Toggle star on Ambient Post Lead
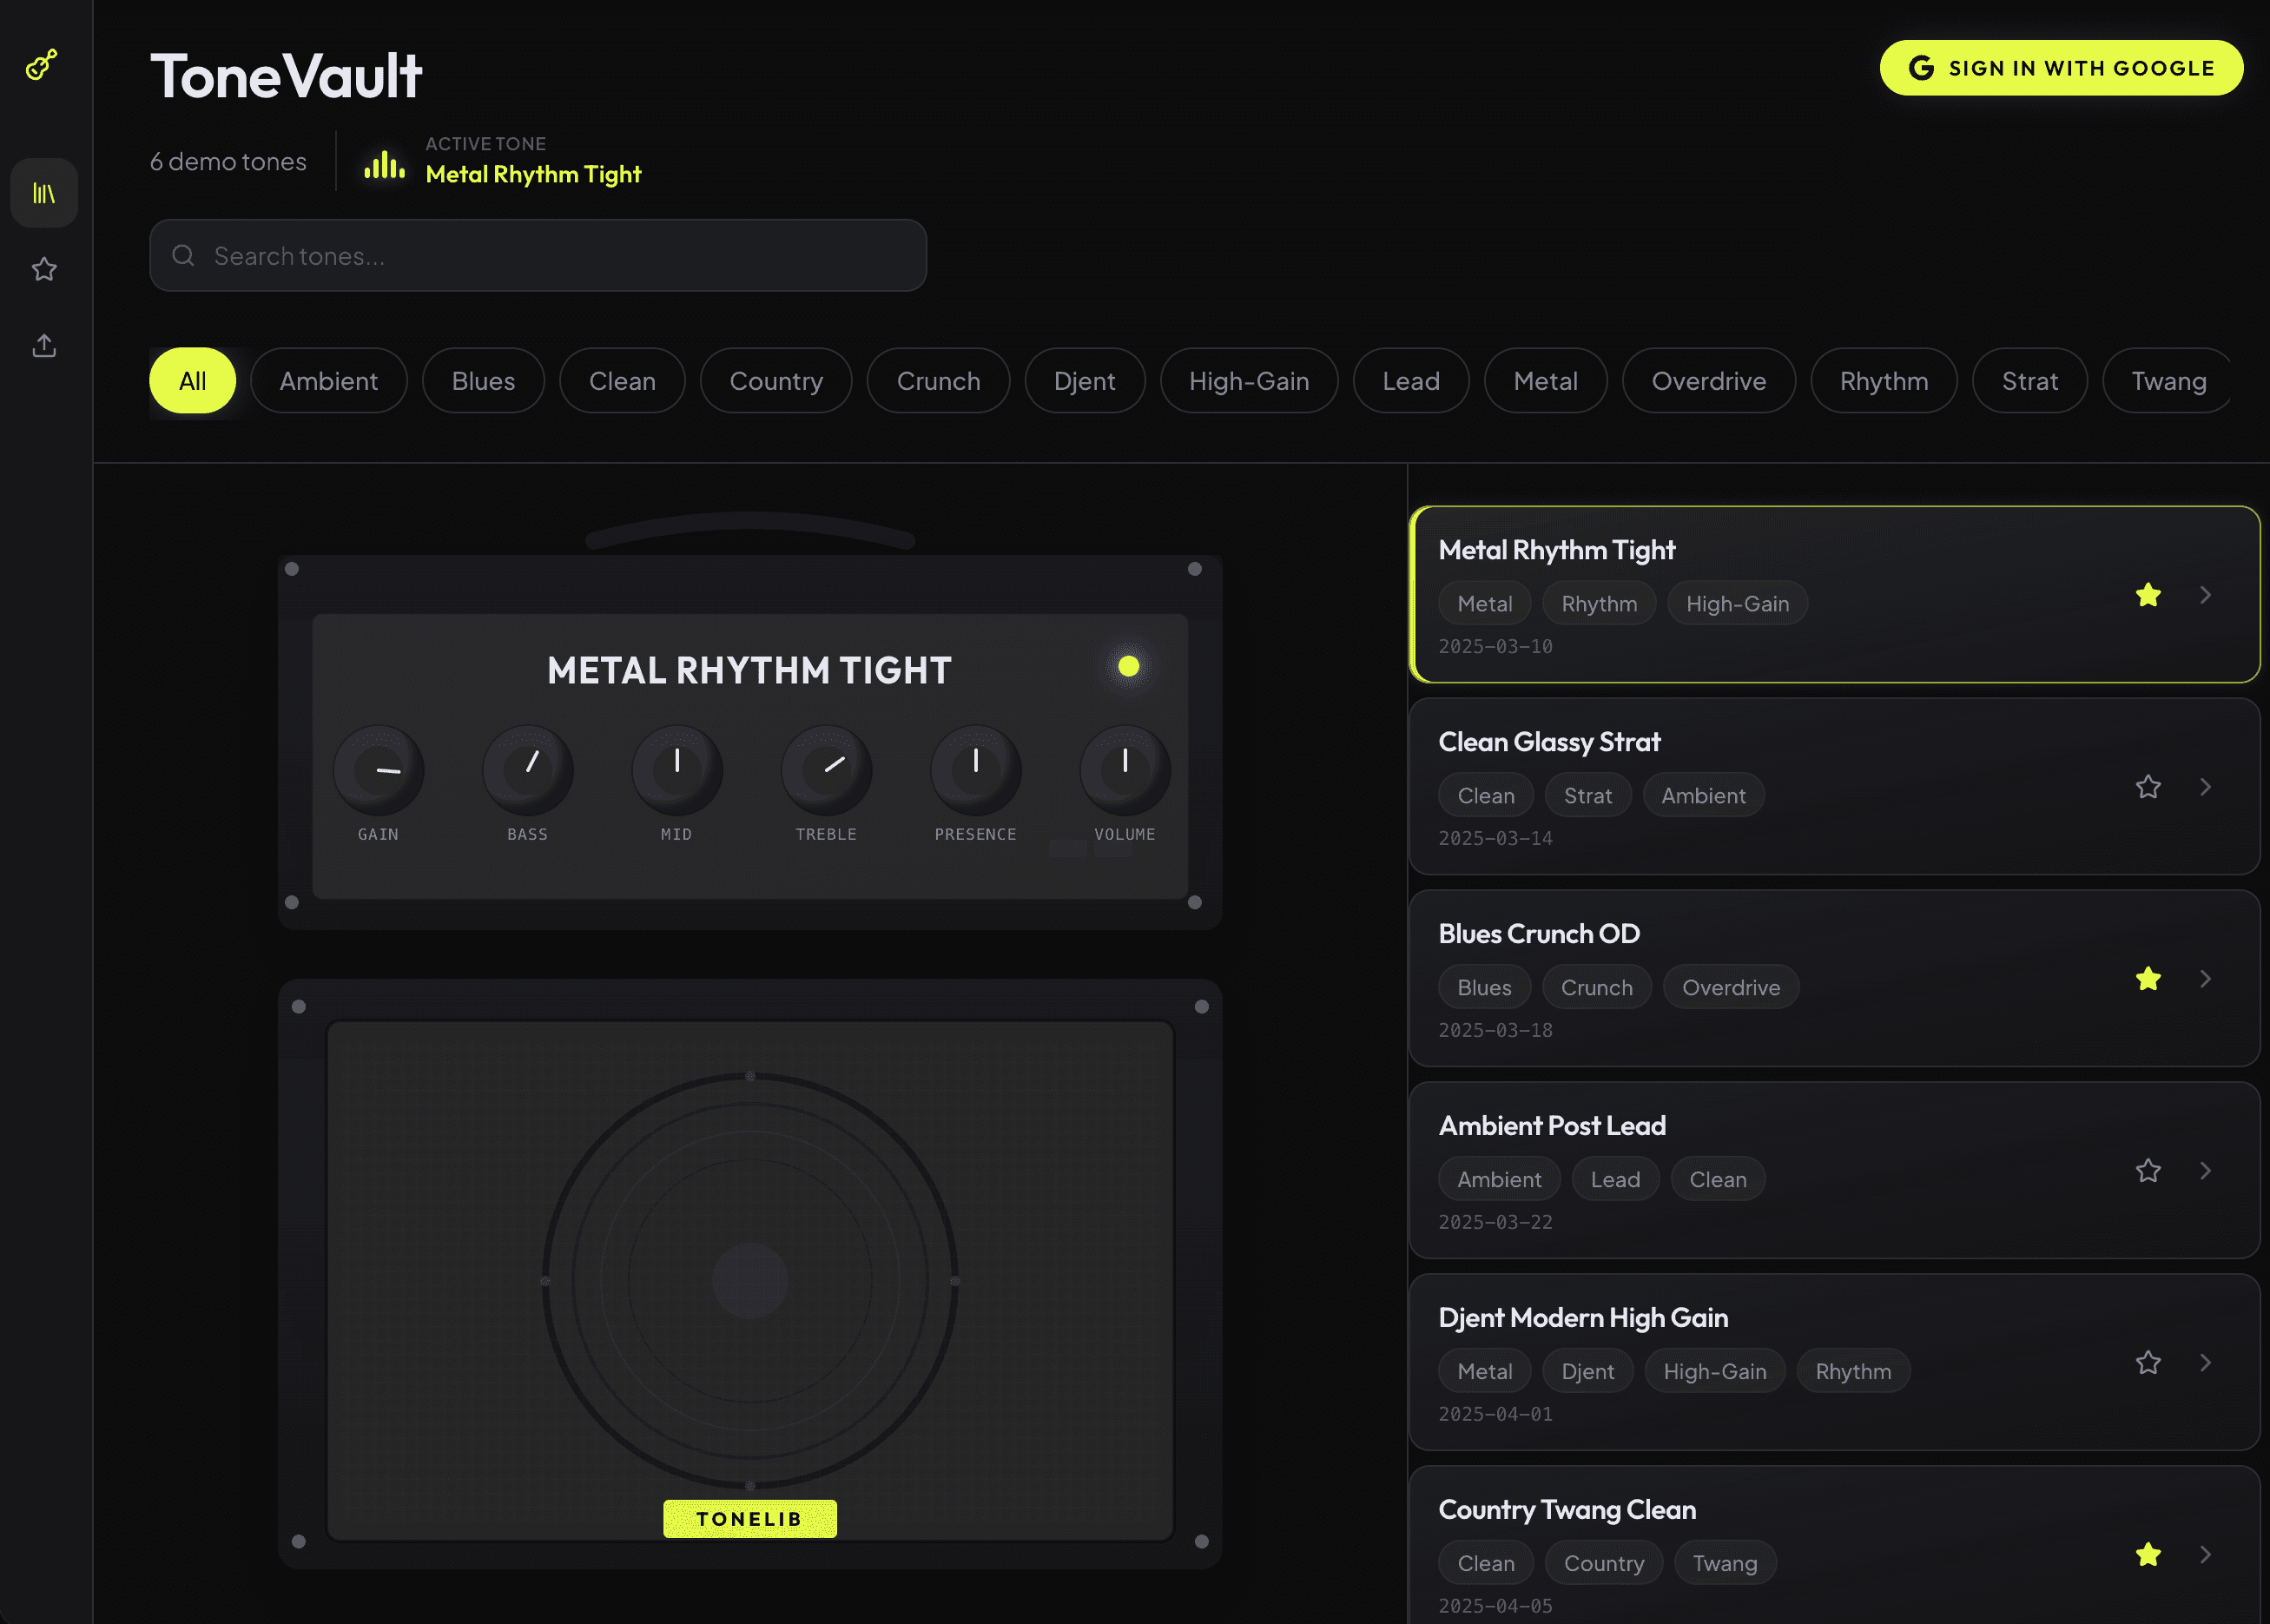Viewport: 2270px width, 1624px height. (2148, 1171)
